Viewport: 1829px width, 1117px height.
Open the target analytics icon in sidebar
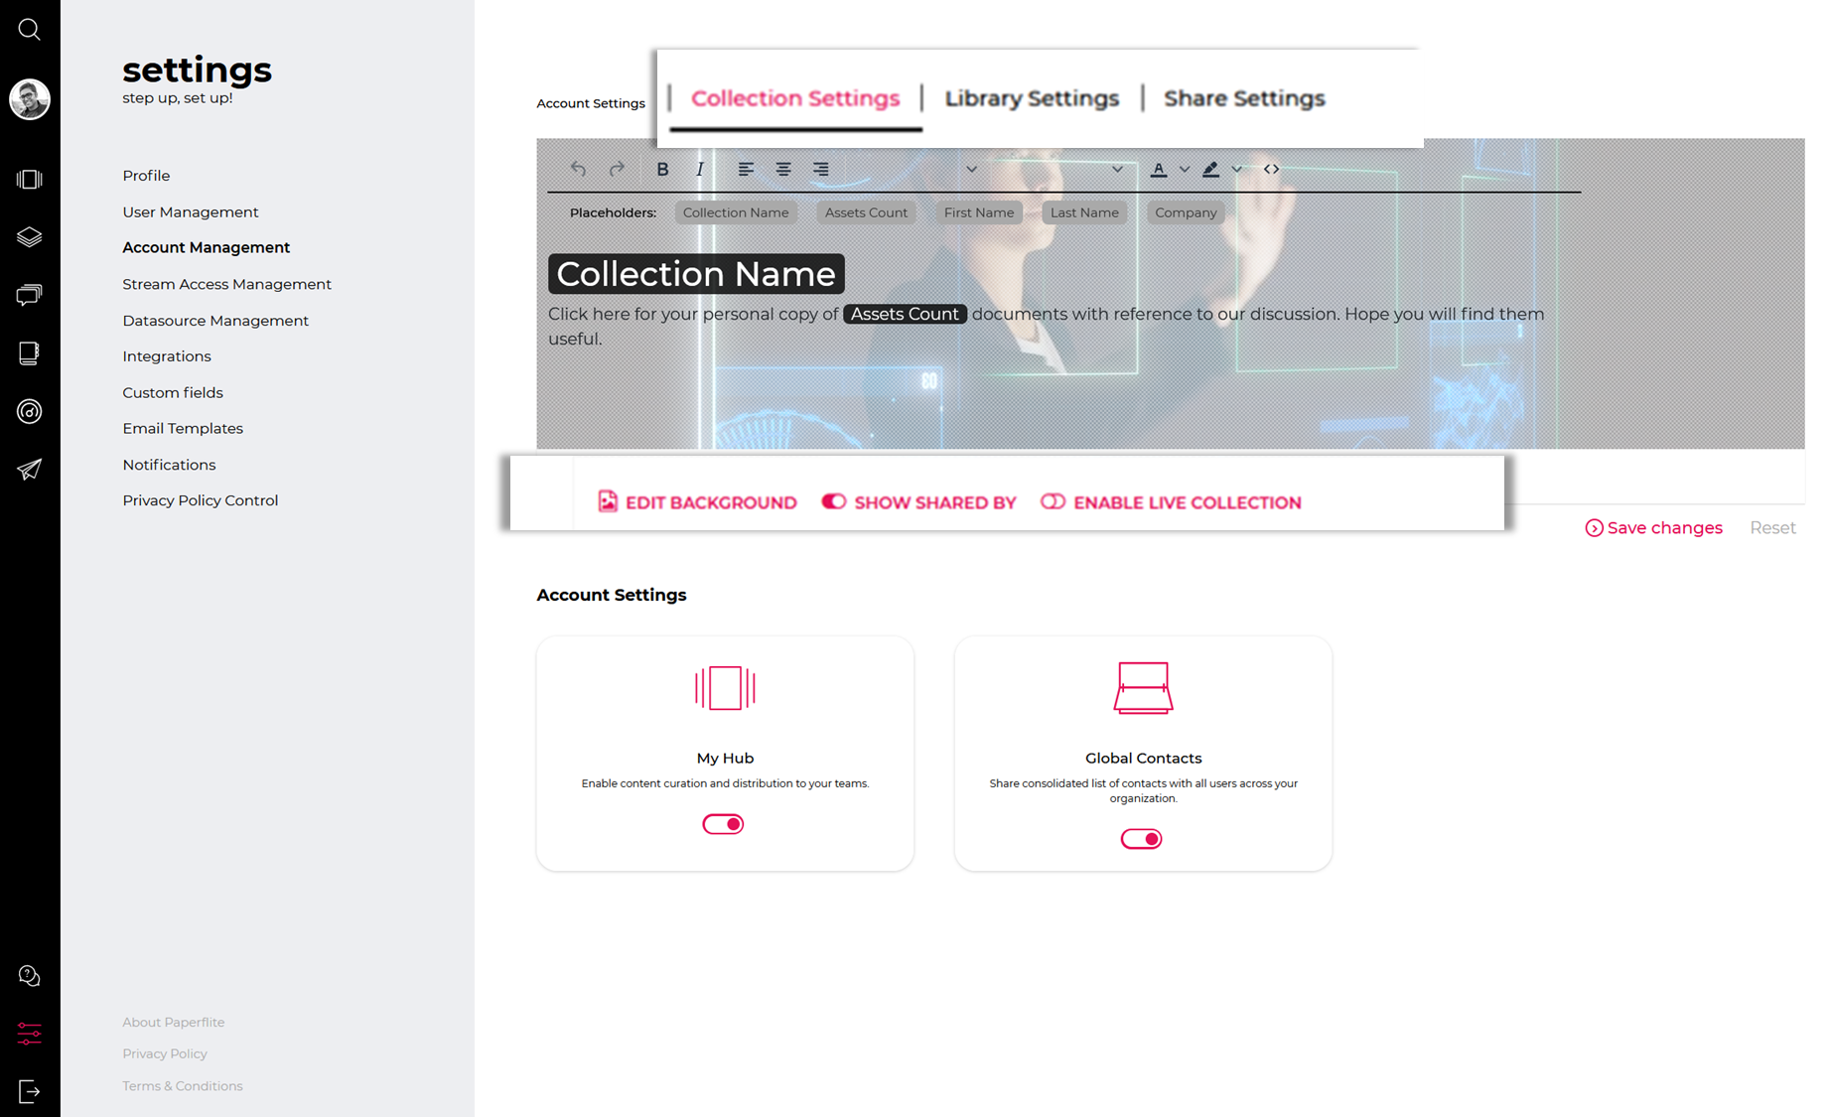[x=29, y=411]
